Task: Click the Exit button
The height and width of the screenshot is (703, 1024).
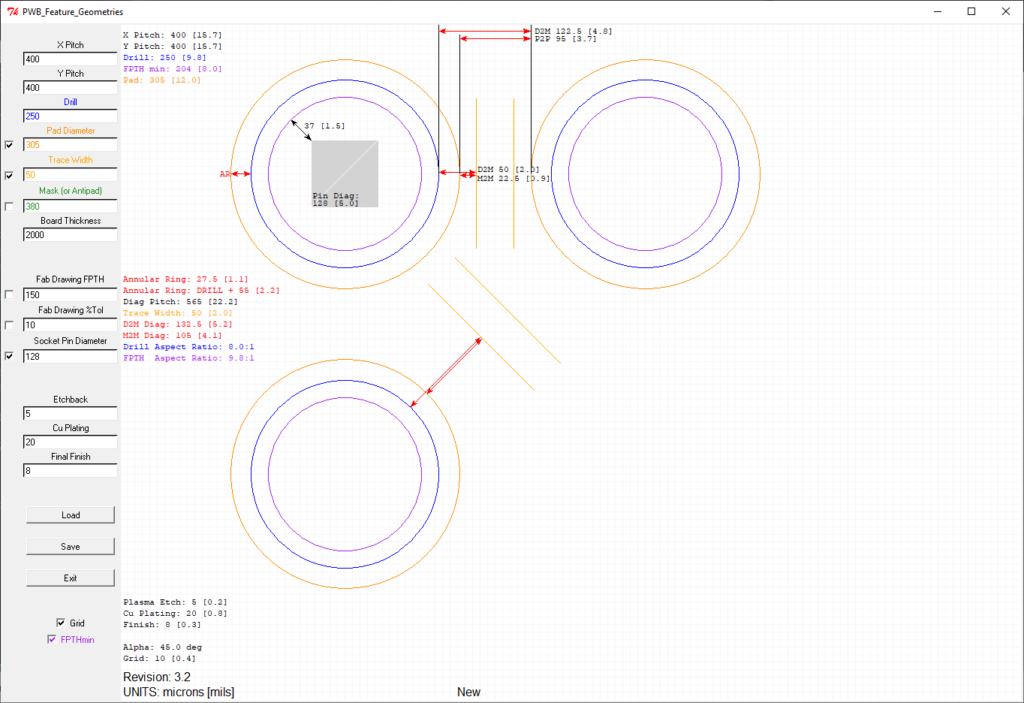Action: point(70,578)
